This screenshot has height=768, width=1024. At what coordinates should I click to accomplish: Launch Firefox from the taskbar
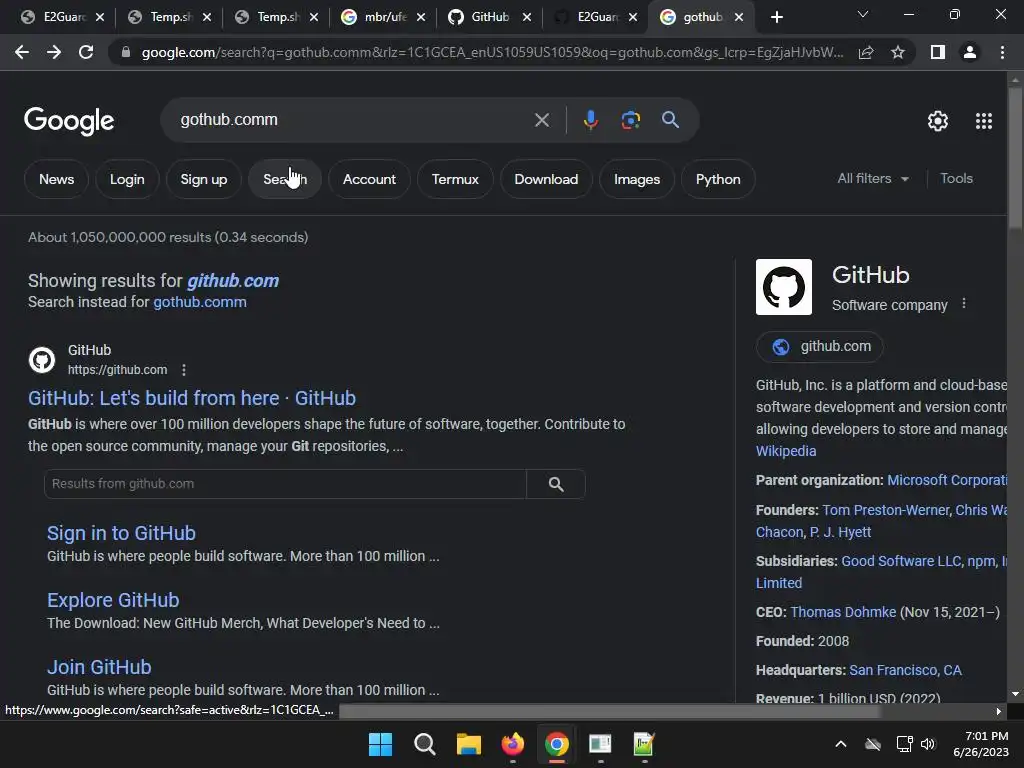pyautogui.click(x=513, y=744)
